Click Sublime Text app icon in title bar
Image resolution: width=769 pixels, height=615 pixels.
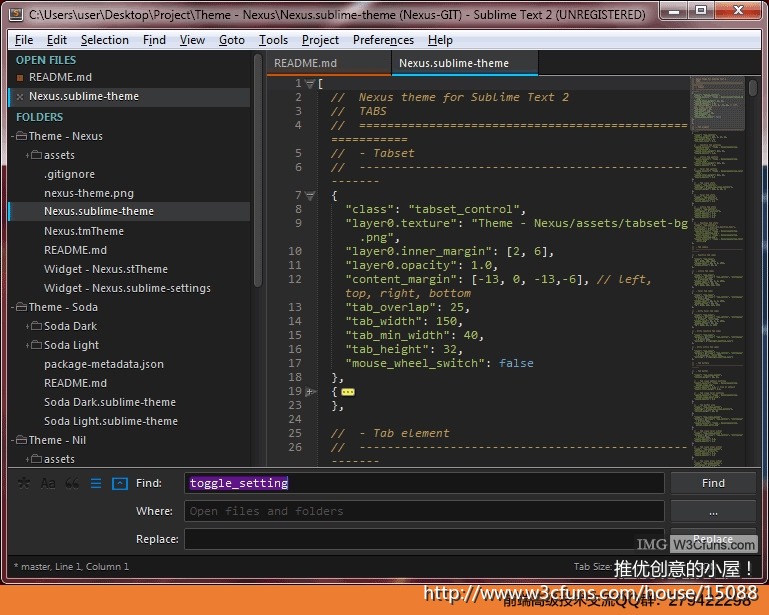(x=16, y=15)
